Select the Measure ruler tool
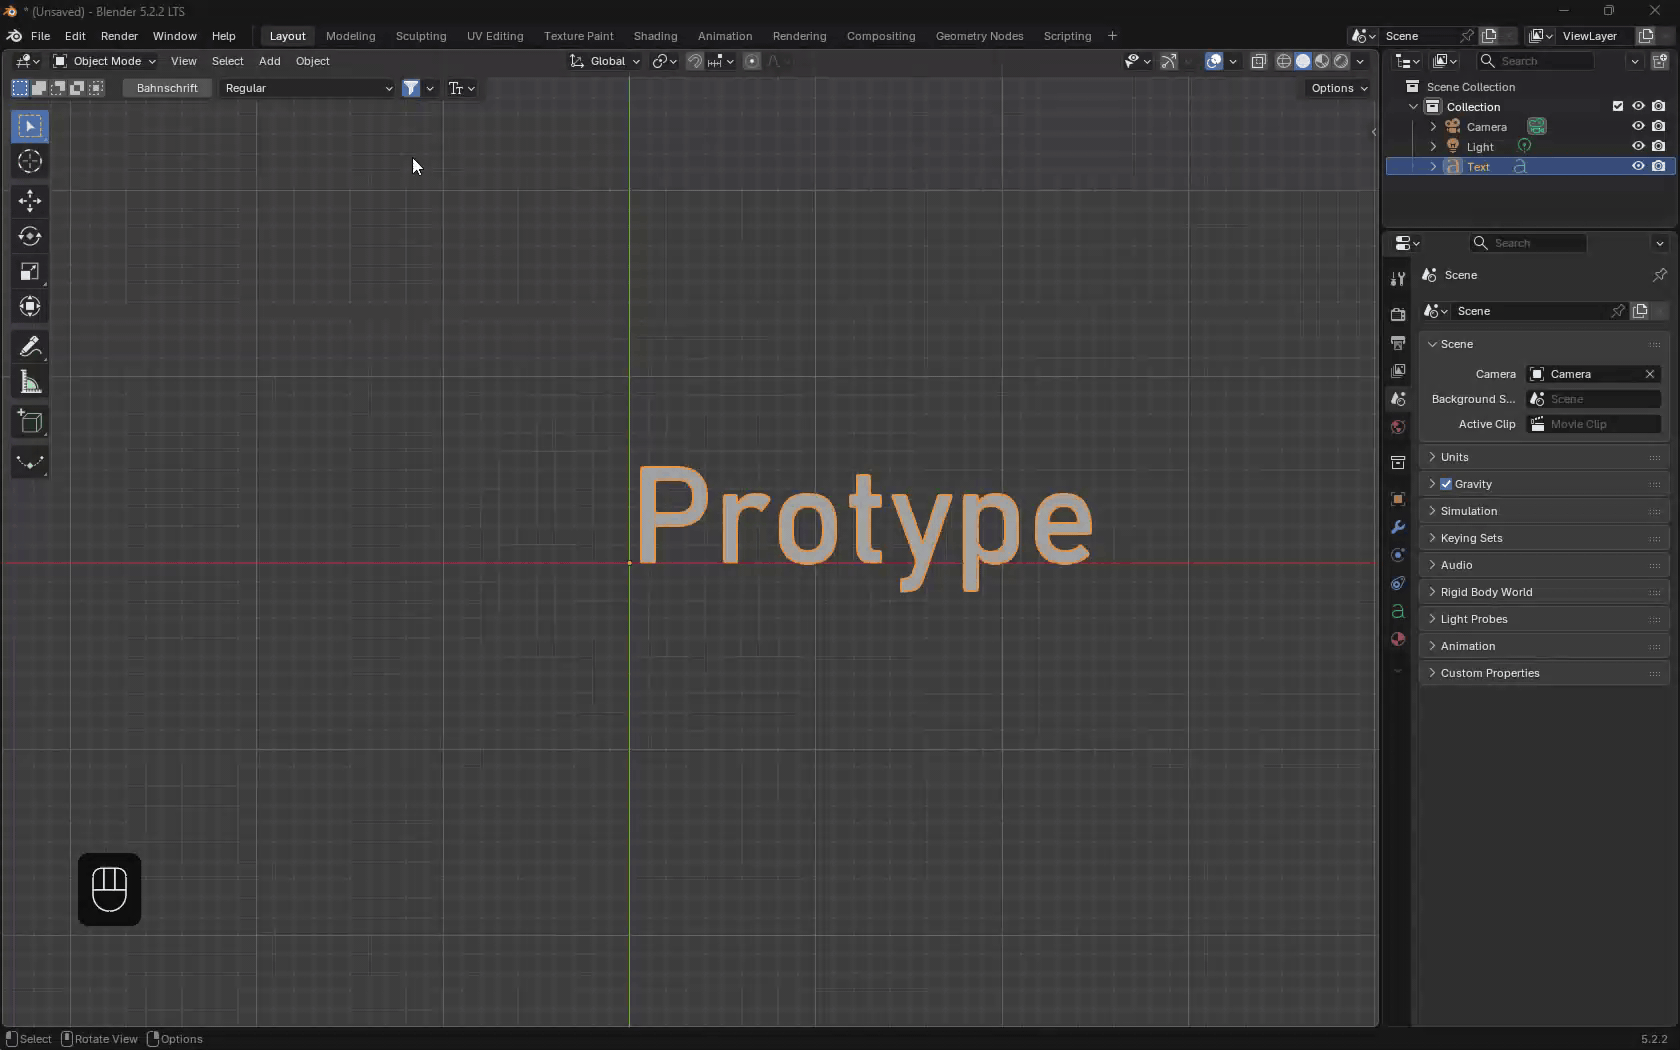Image resolution: width=1680 pixels, height=1050 pixels. click(30, 383)
